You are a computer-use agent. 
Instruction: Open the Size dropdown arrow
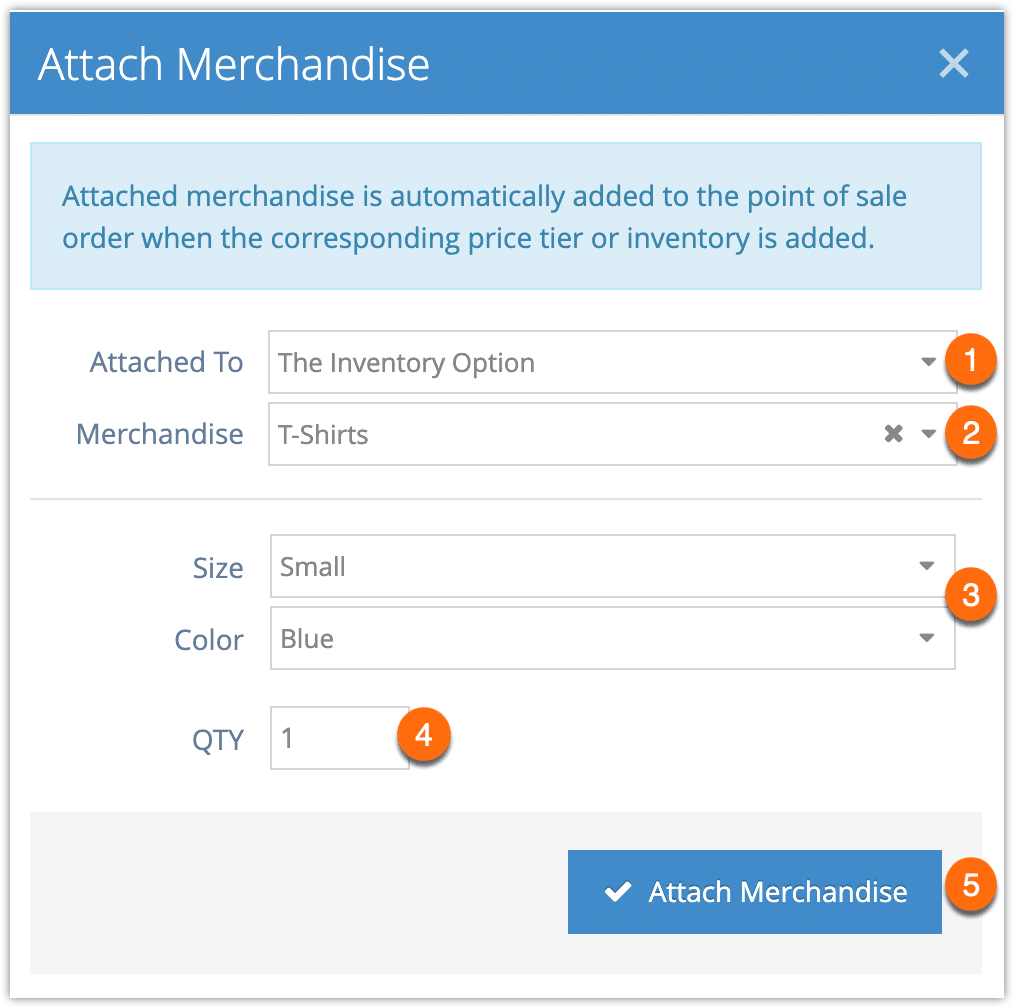pyautogui.click(x=926, y=566)
